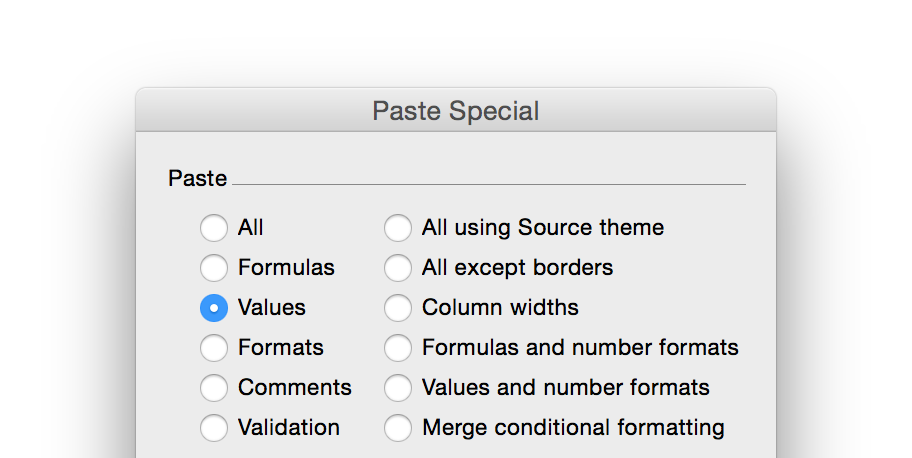Select All except borders option
The width and height of the screenshot is (912, 458).
(398, 268)
